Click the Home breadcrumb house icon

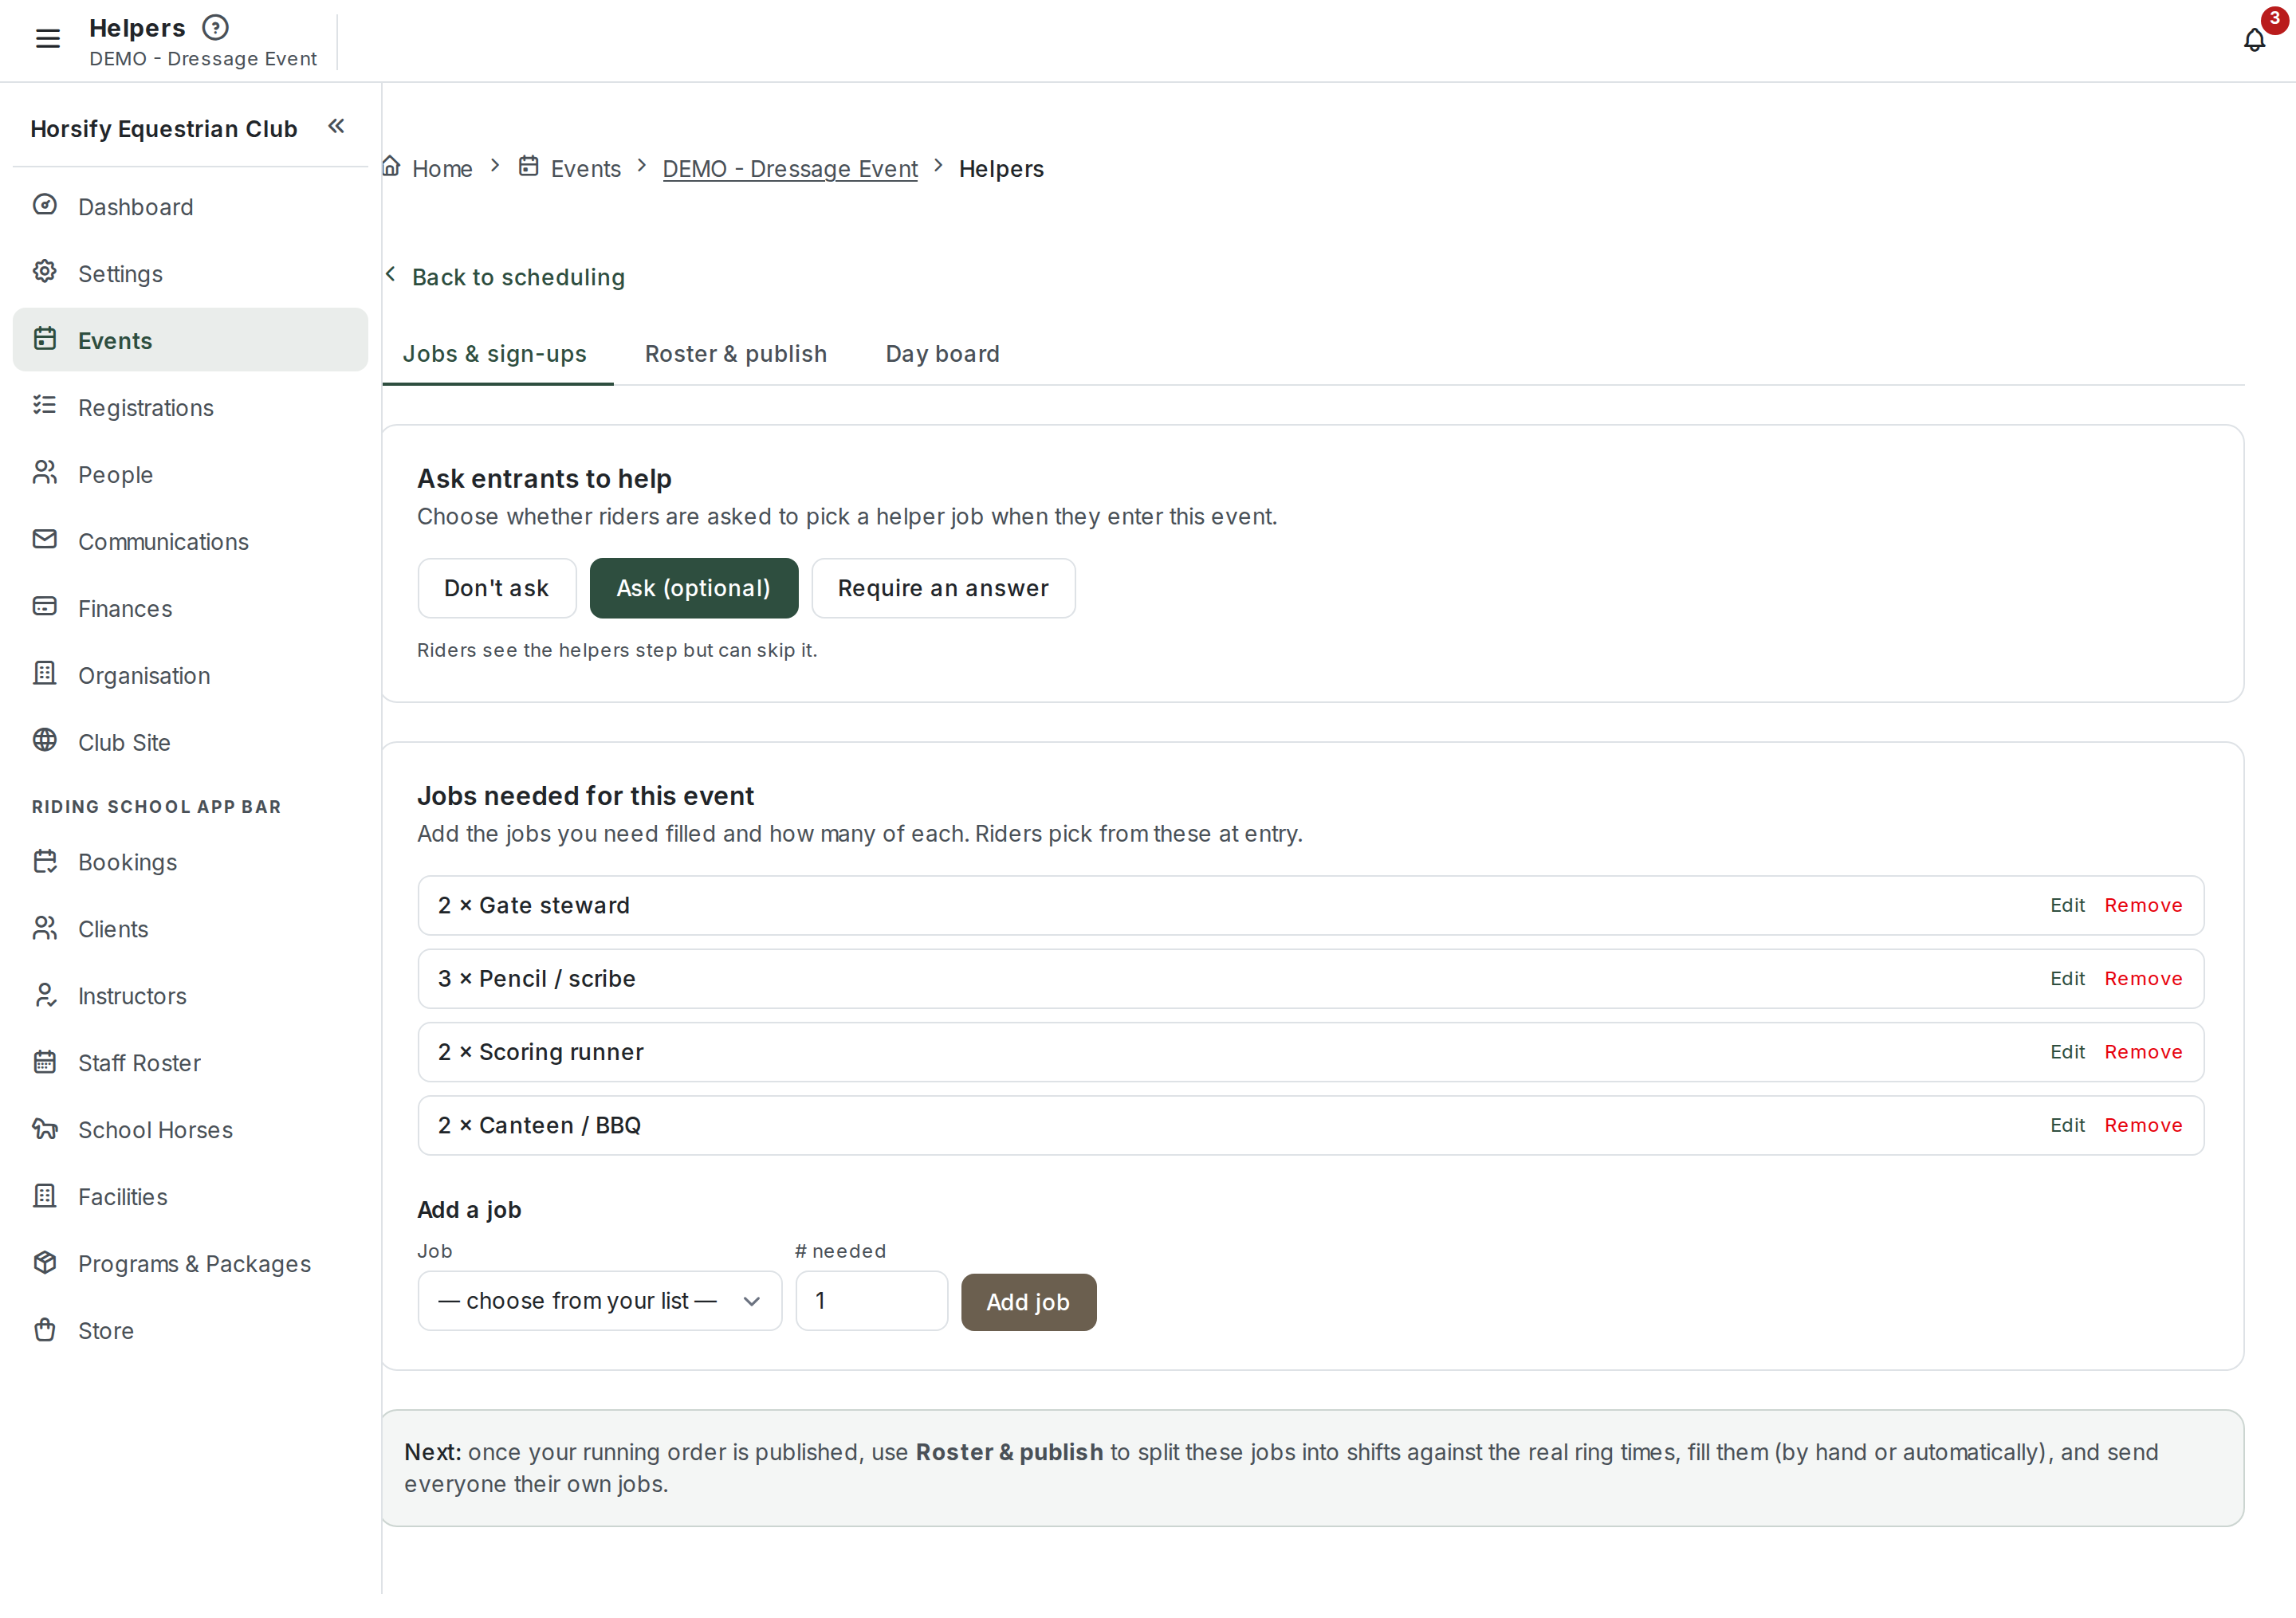click(391, 166)
